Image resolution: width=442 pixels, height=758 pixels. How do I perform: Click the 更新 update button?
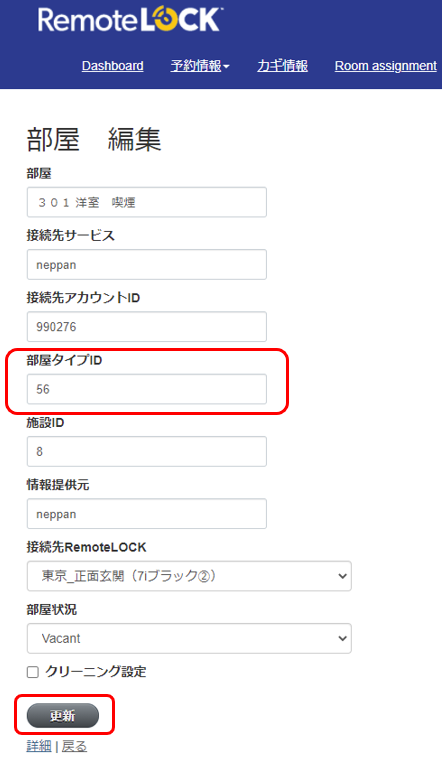(62, 715)
